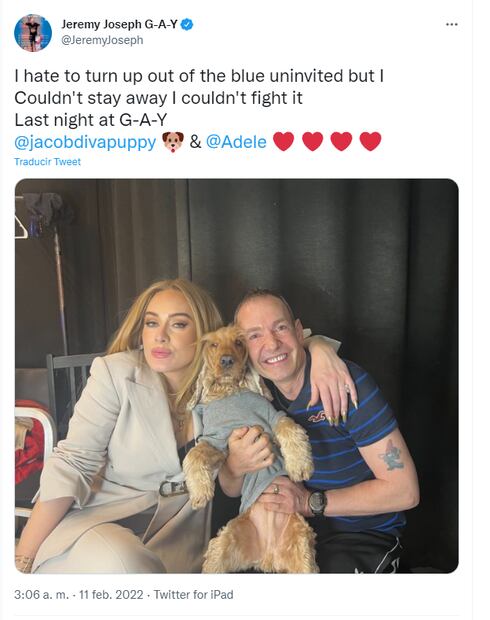Click the last red heart emoji
This screenshot has width=490, height=620.
tap(371, 142)
